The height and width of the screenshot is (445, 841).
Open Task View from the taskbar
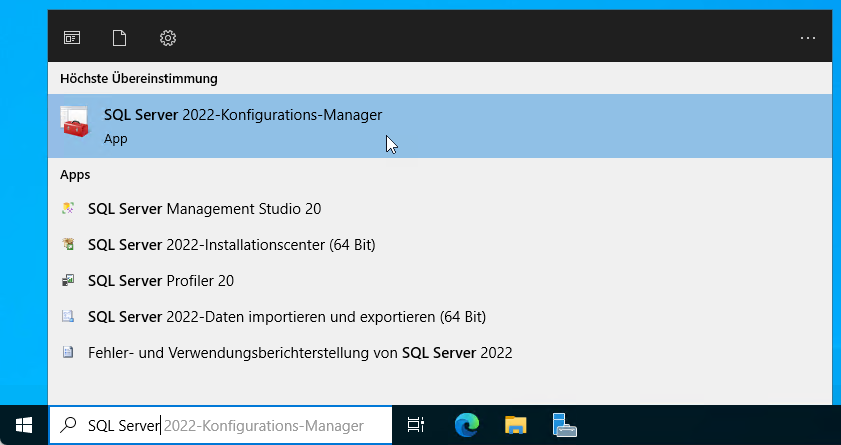click(416, 425)
